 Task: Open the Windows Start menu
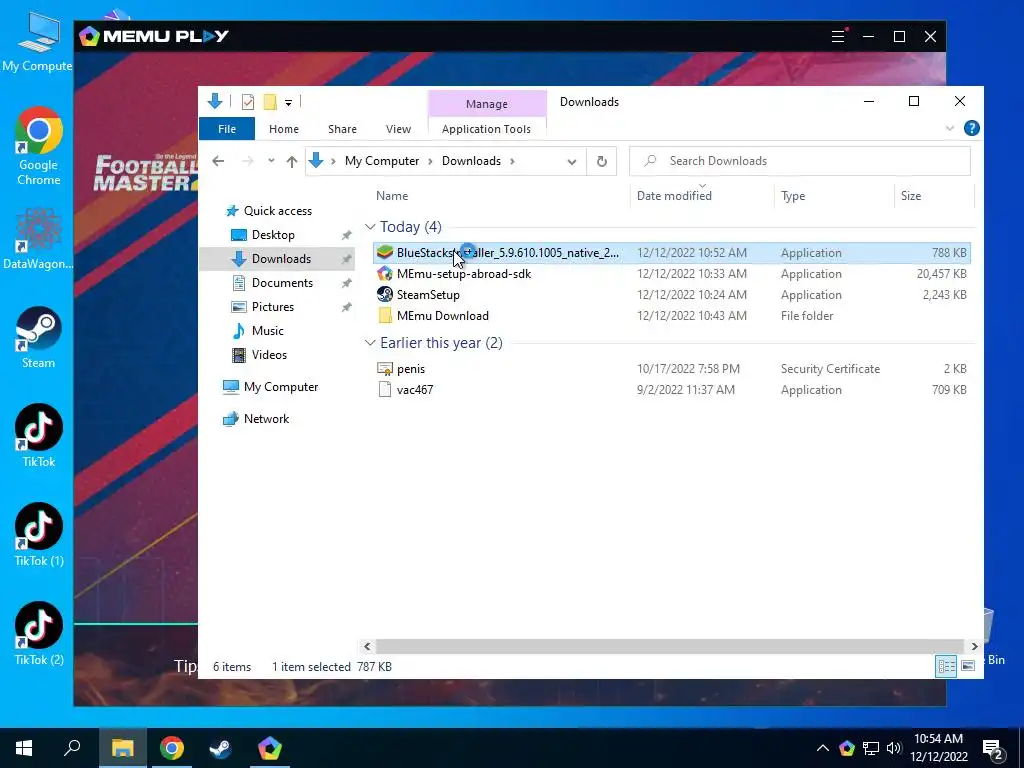tap(24, 748)
